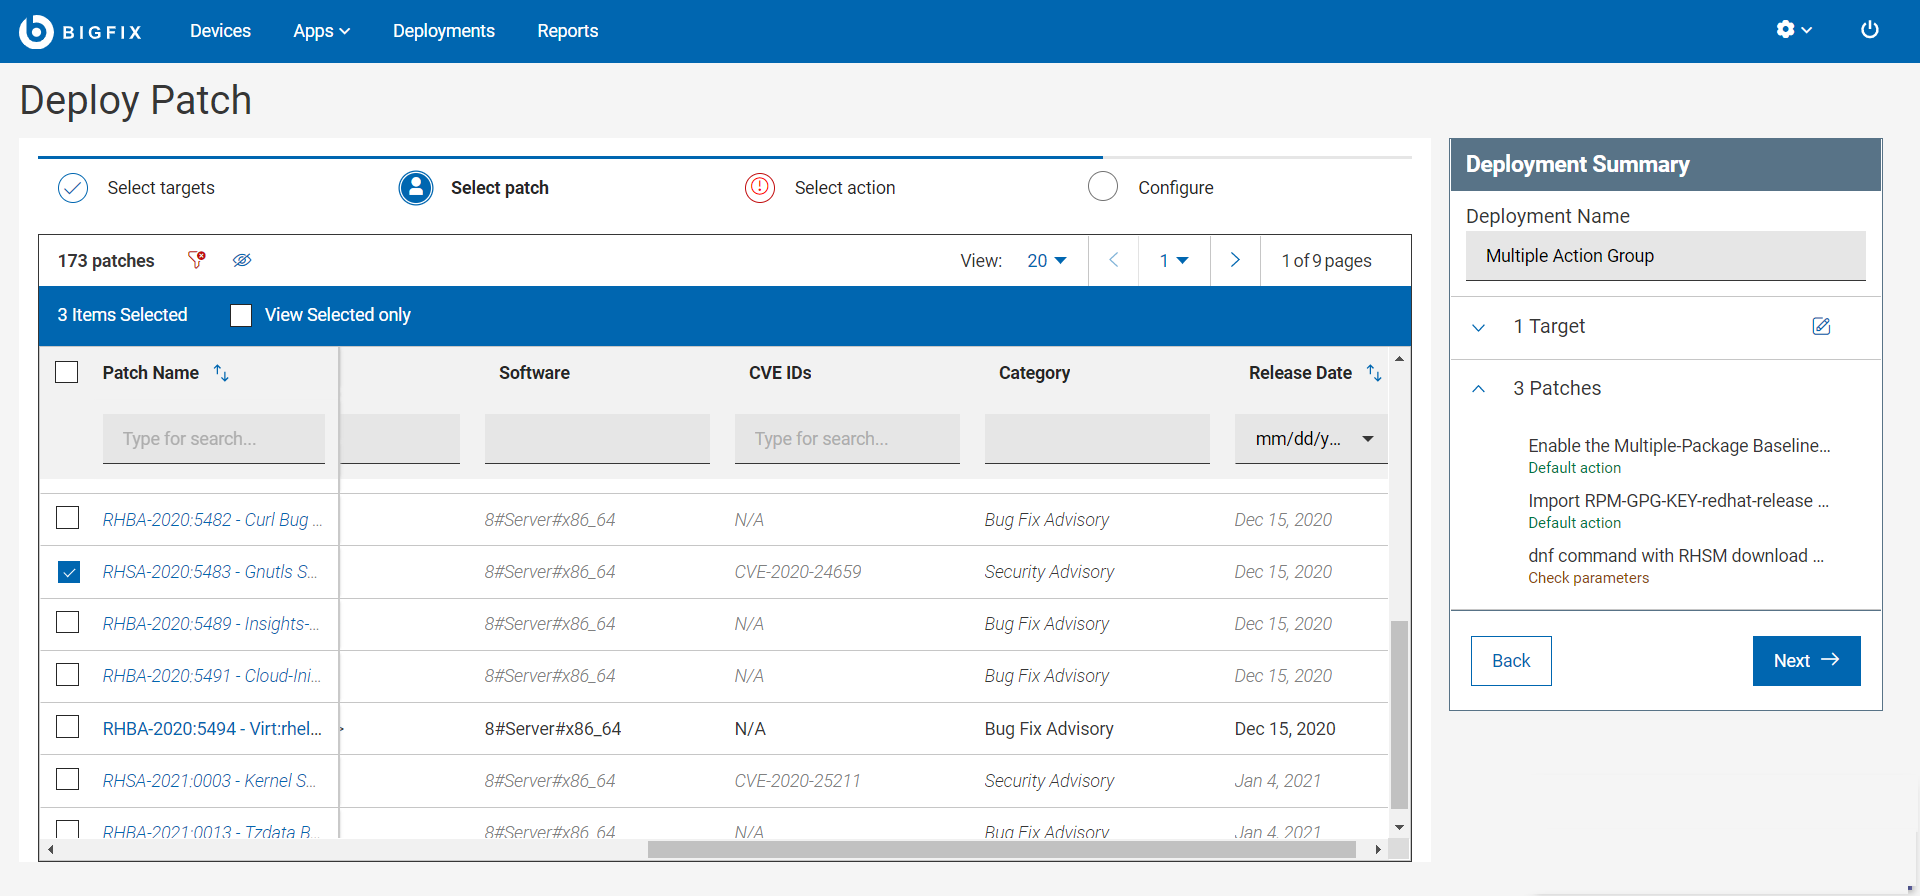Go to Deployments in navigation bar
The width and height of the screenshot is (1920, 896).
tap(443, 31)
